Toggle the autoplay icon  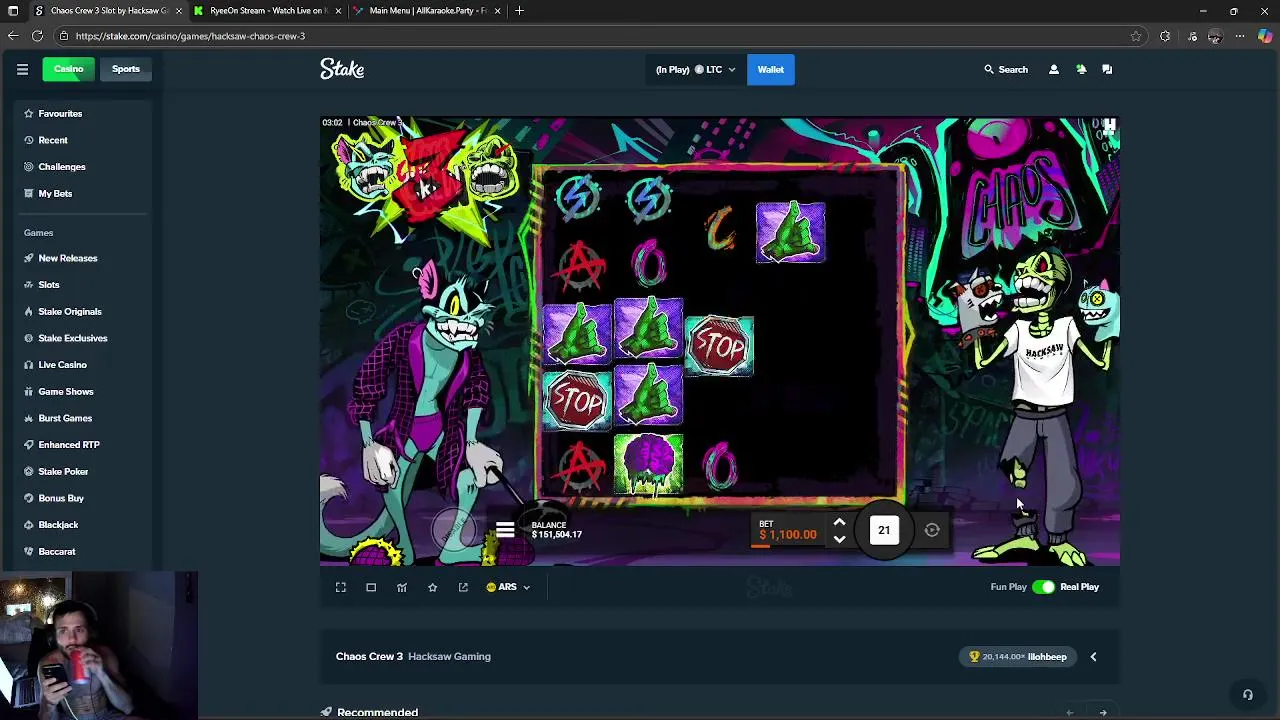932,530
